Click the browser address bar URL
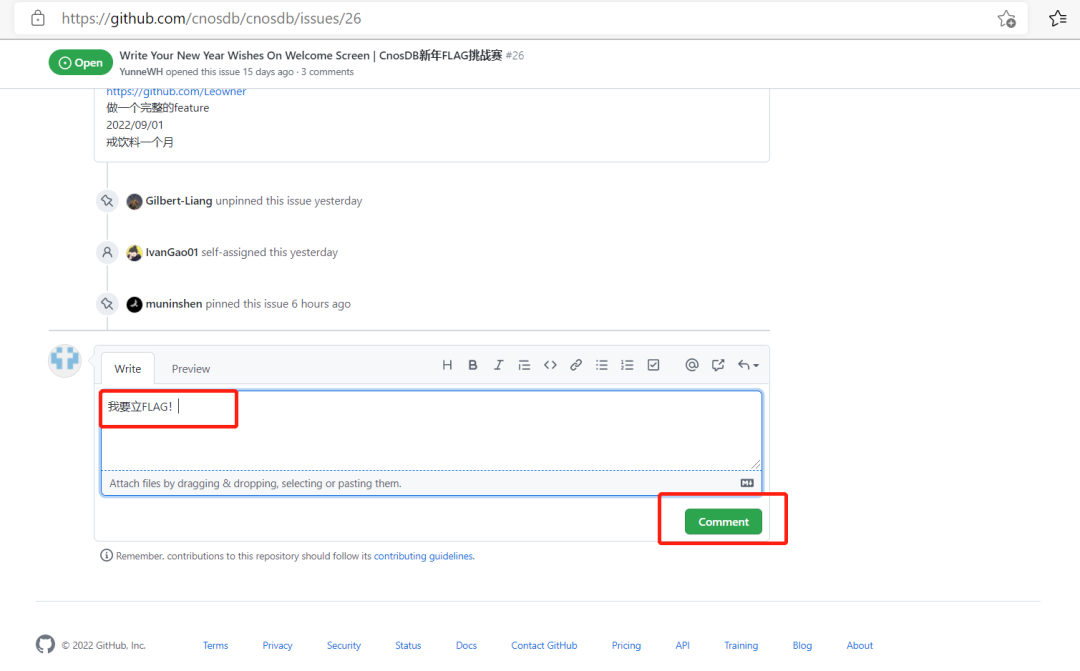The height and width of the screenshot is (671, 1080). tap(211, 19)
